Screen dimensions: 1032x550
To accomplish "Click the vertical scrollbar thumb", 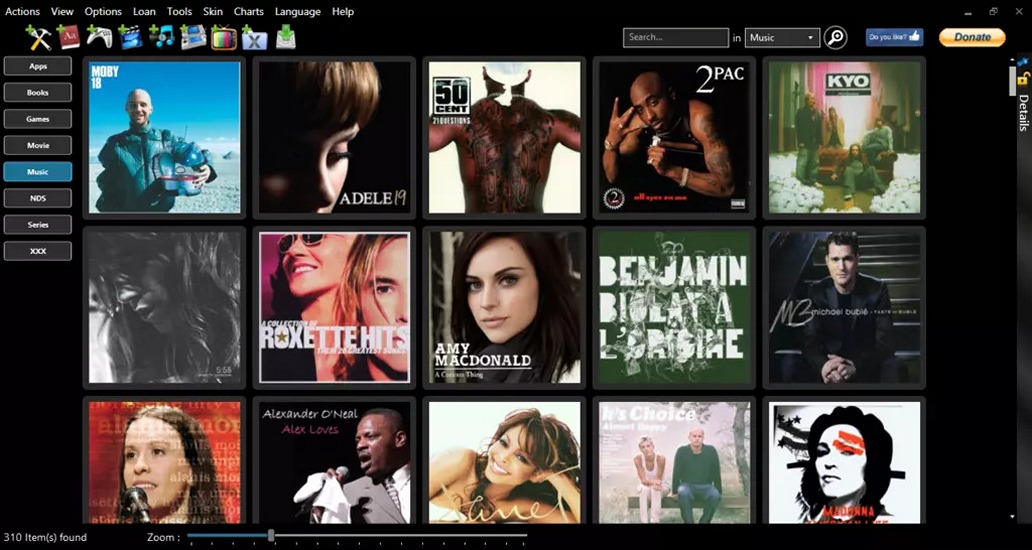I will pos(1012,80).
